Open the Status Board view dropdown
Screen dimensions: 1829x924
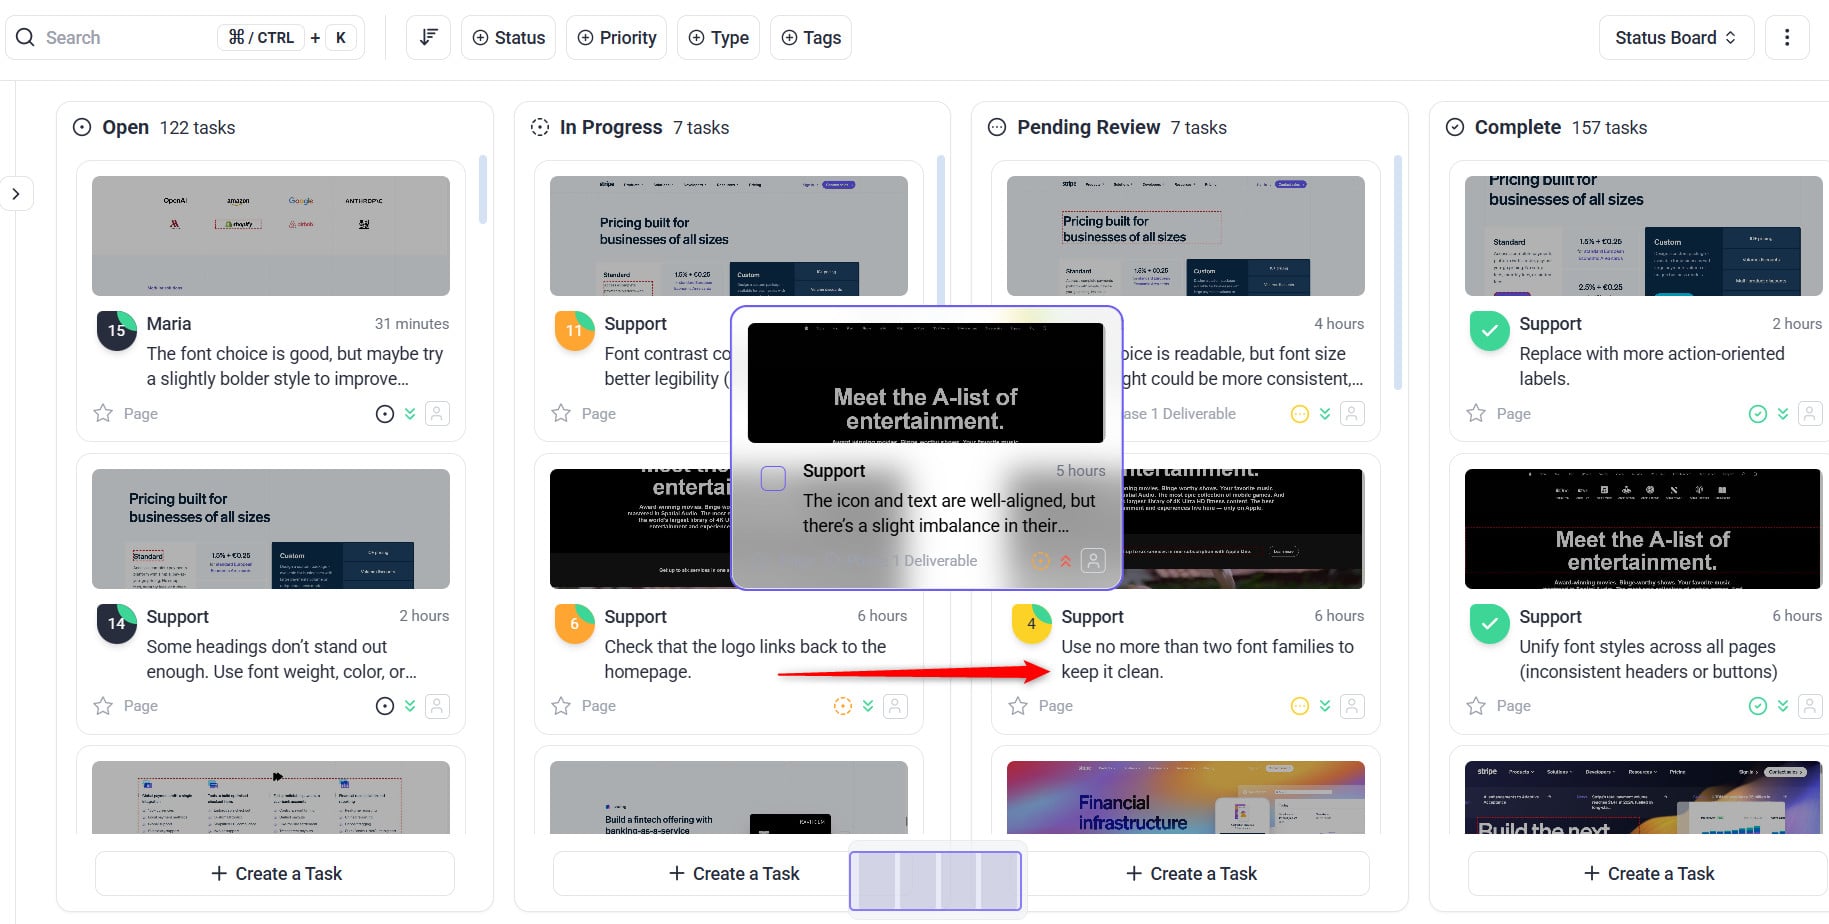1675,38
